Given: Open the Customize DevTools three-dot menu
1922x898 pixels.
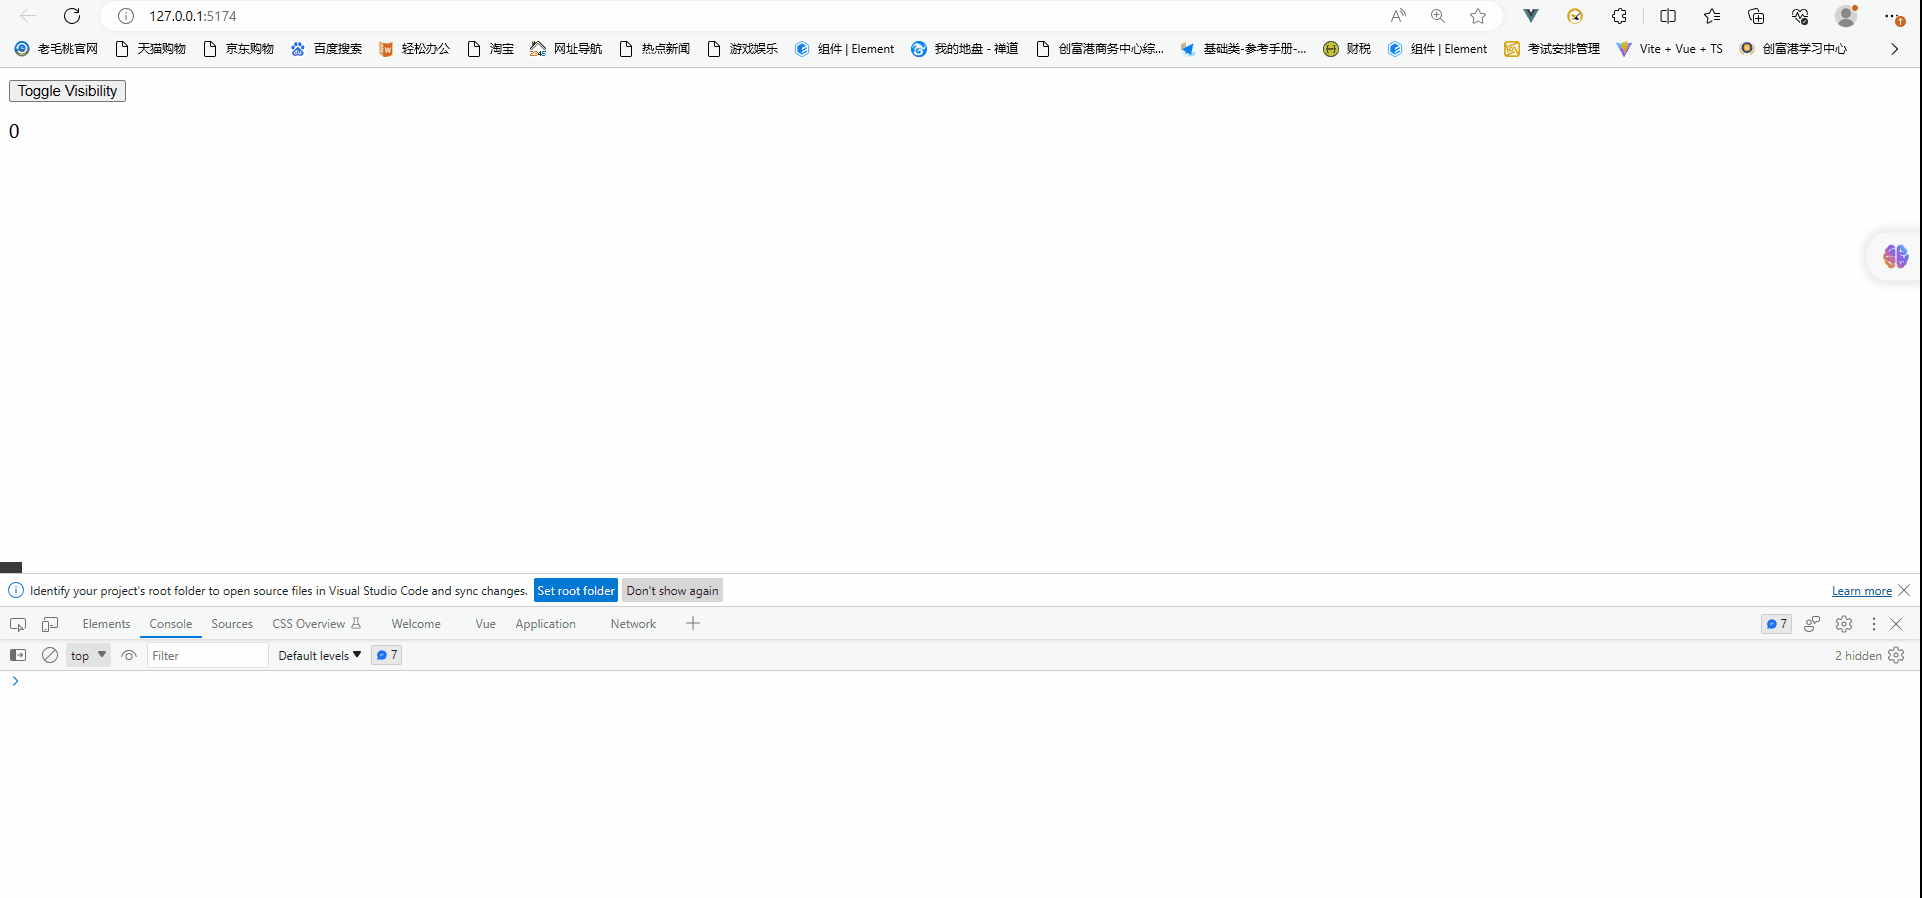Looking at the screenshot, I should click(x=1874, y=624).
